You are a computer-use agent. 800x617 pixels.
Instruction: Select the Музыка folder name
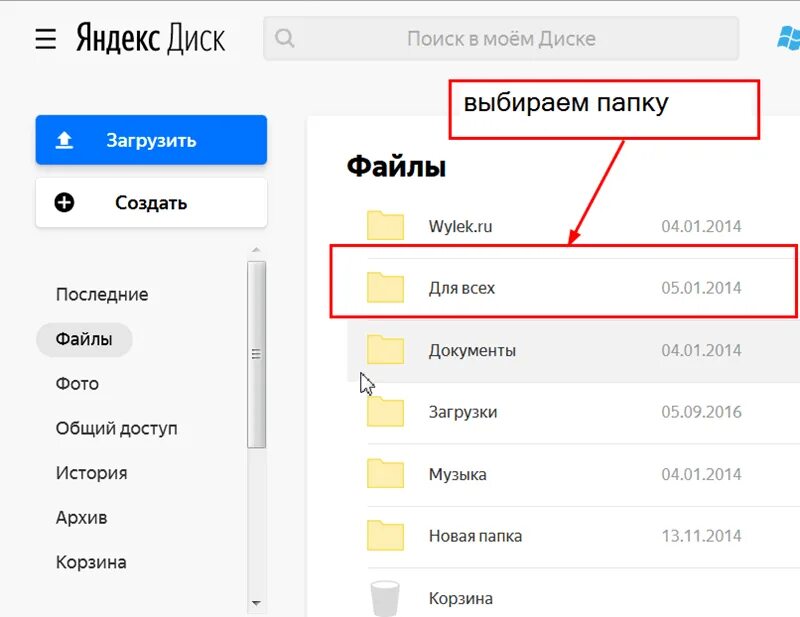click(458, 475)
